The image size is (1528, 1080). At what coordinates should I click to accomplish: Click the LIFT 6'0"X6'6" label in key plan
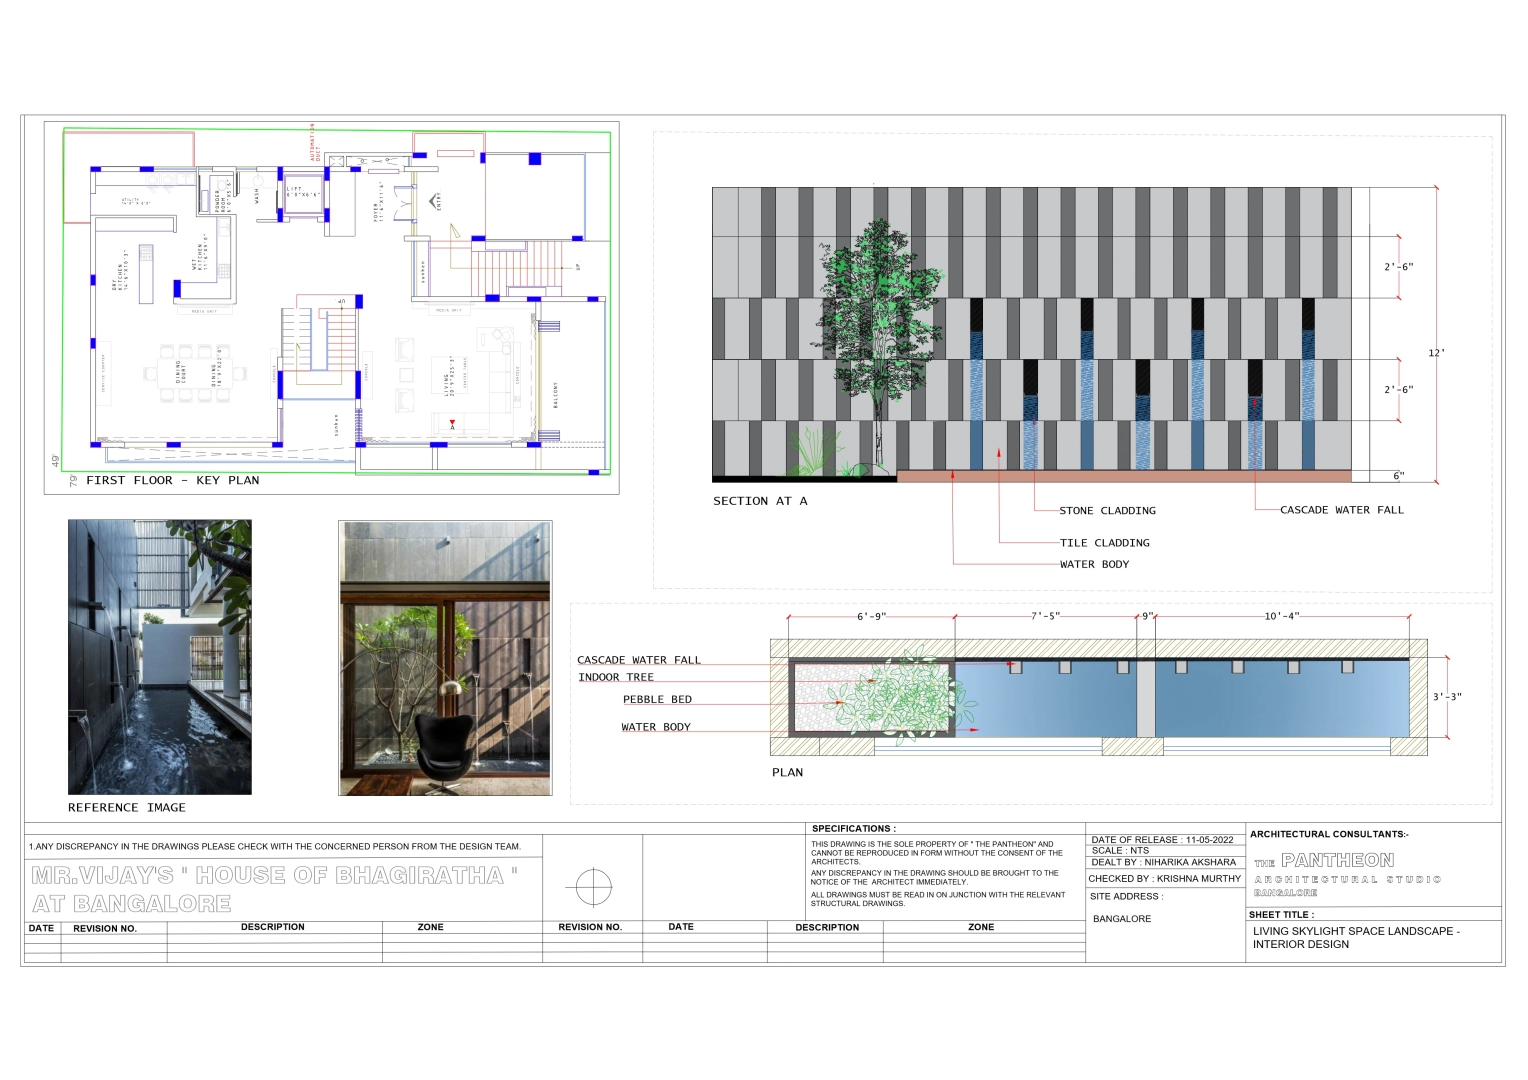(x=303, y=192)
